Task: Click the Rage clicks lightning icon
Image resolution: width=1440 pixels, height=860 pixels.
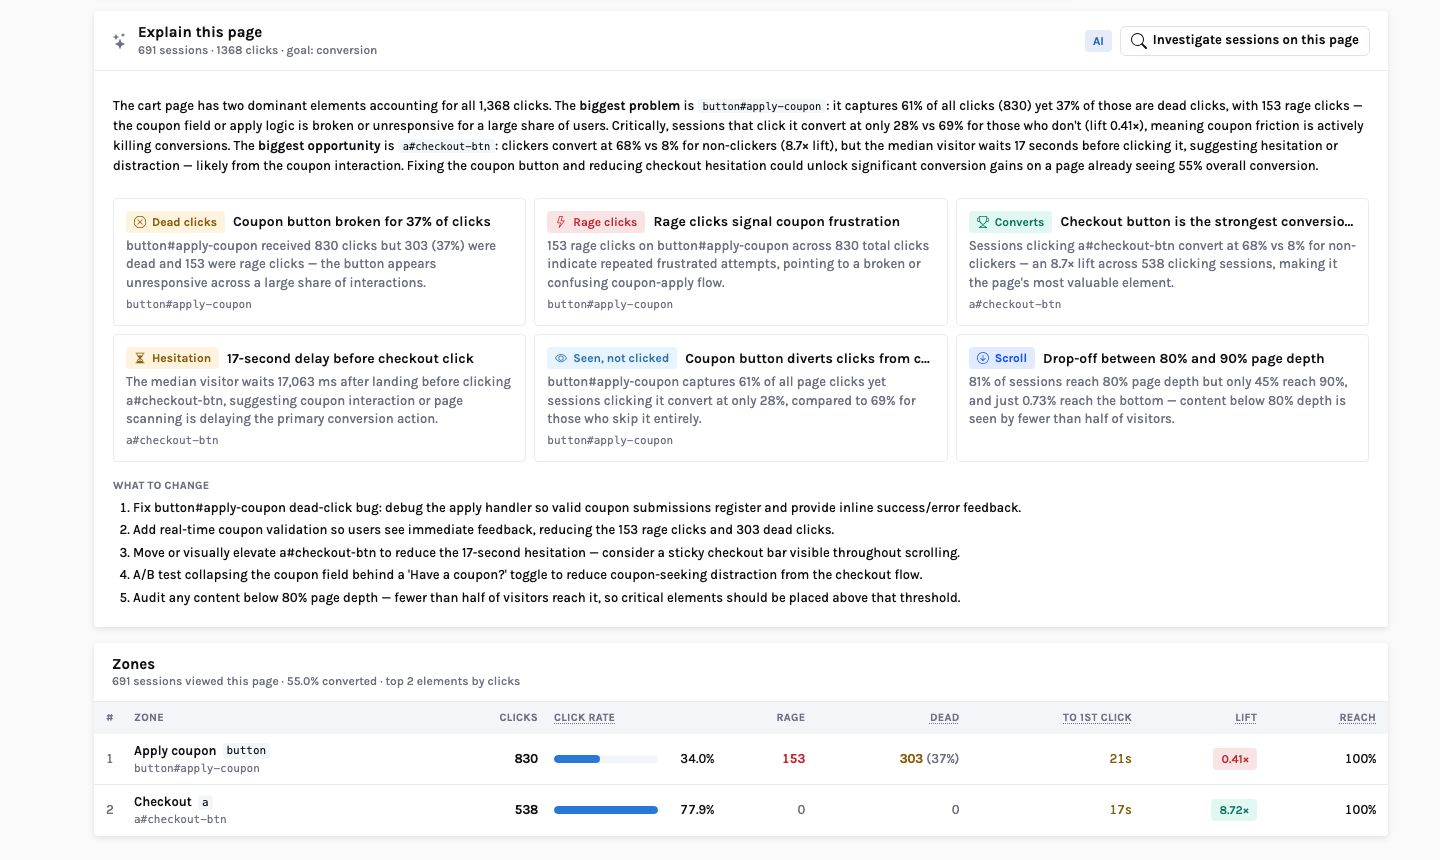Action: [x=561, y=222]
